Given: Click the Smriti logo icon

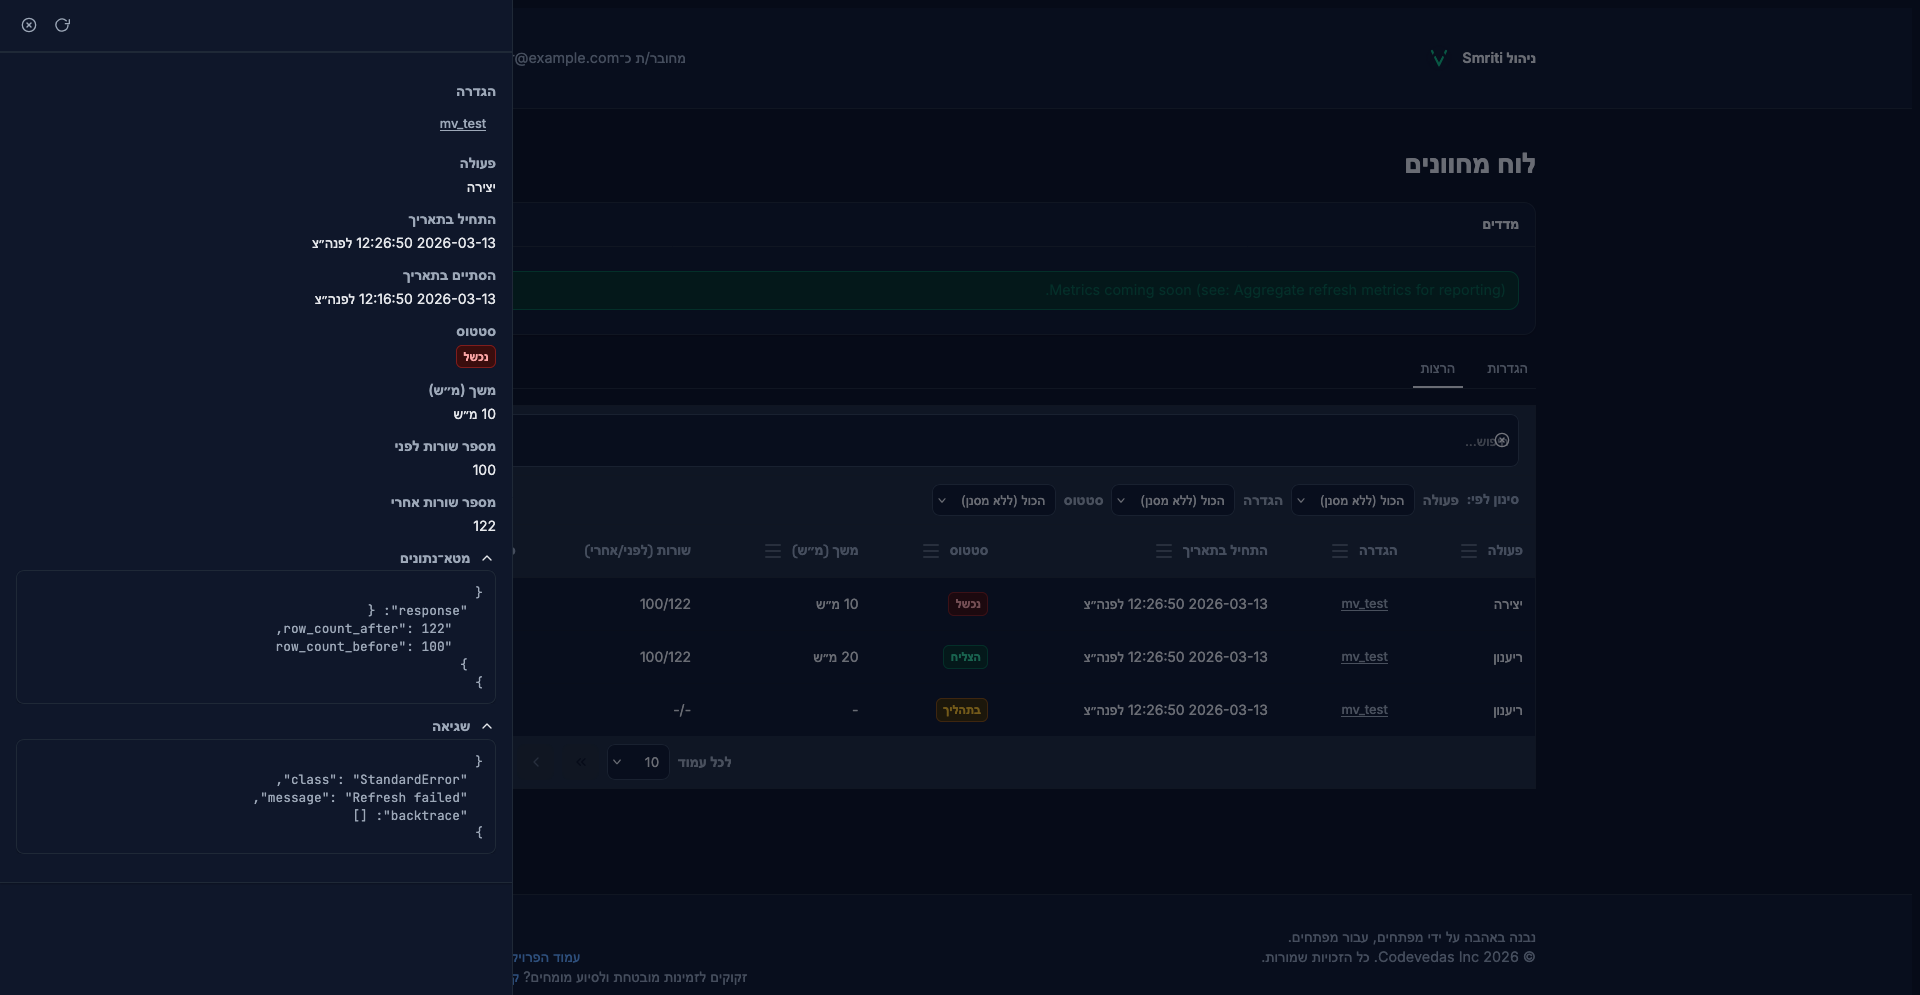Looking at the screenshot, I should coord(1438,58).
